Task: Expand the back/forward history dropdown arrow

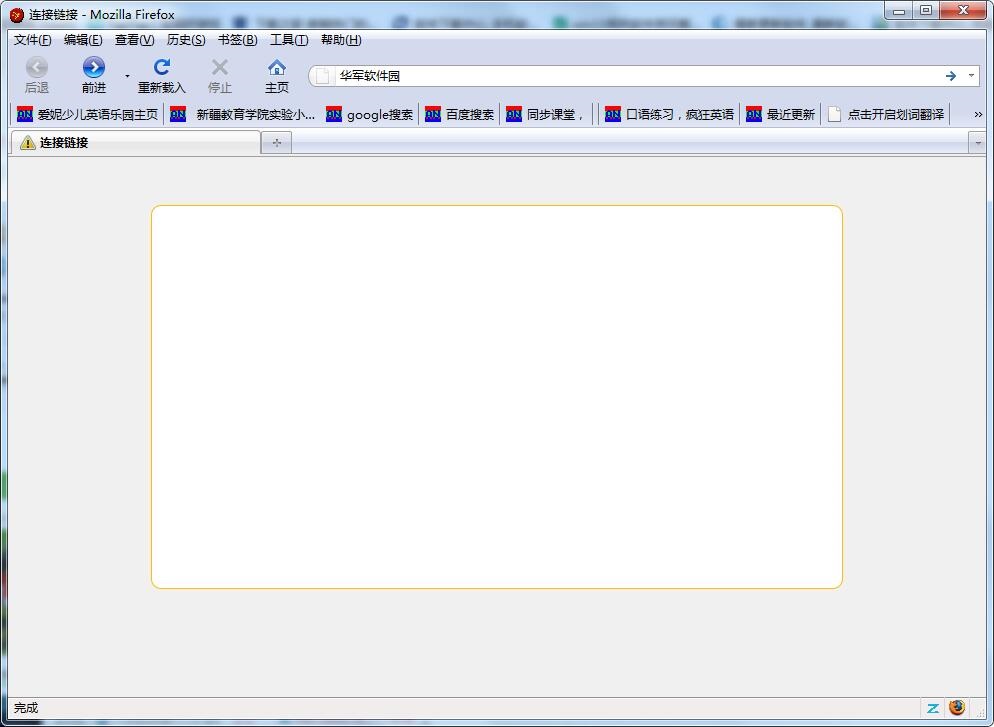Action: (x=127, y=76)
